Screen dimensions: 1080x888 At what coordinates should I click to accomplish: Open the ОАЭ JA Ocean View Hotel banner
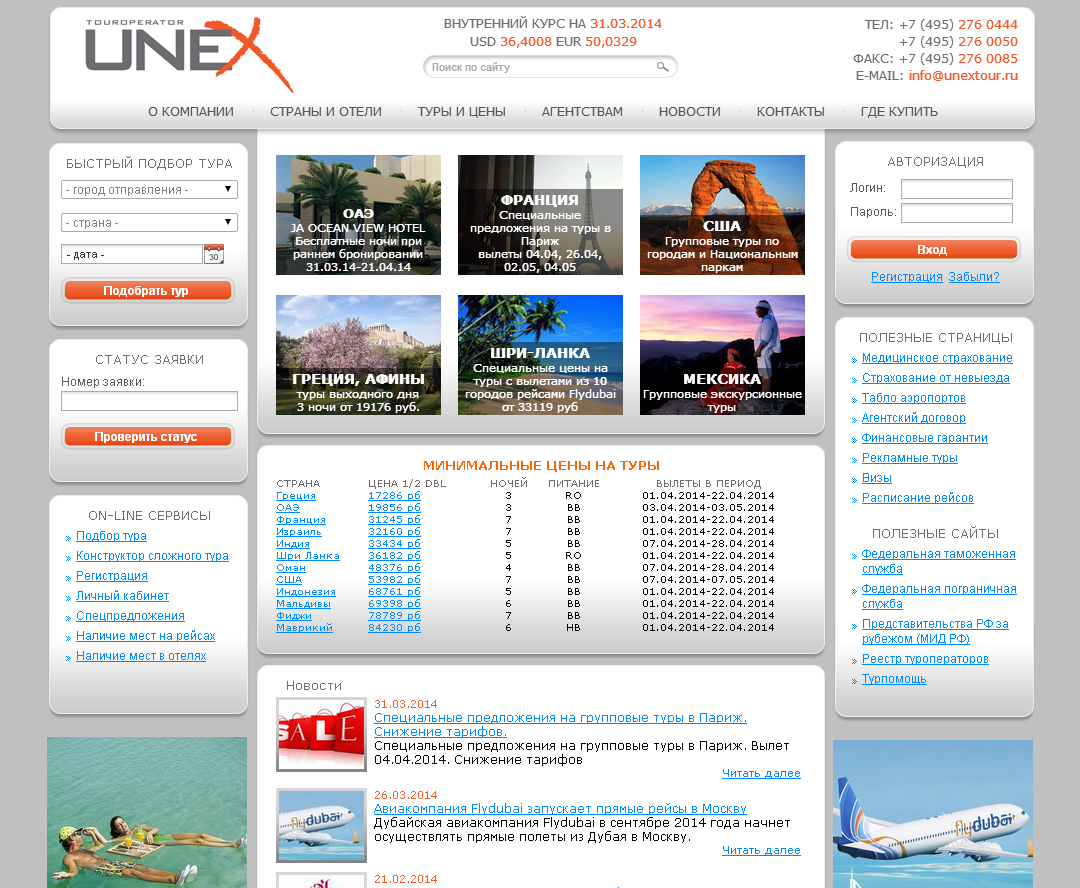click(x=358, y=215)
